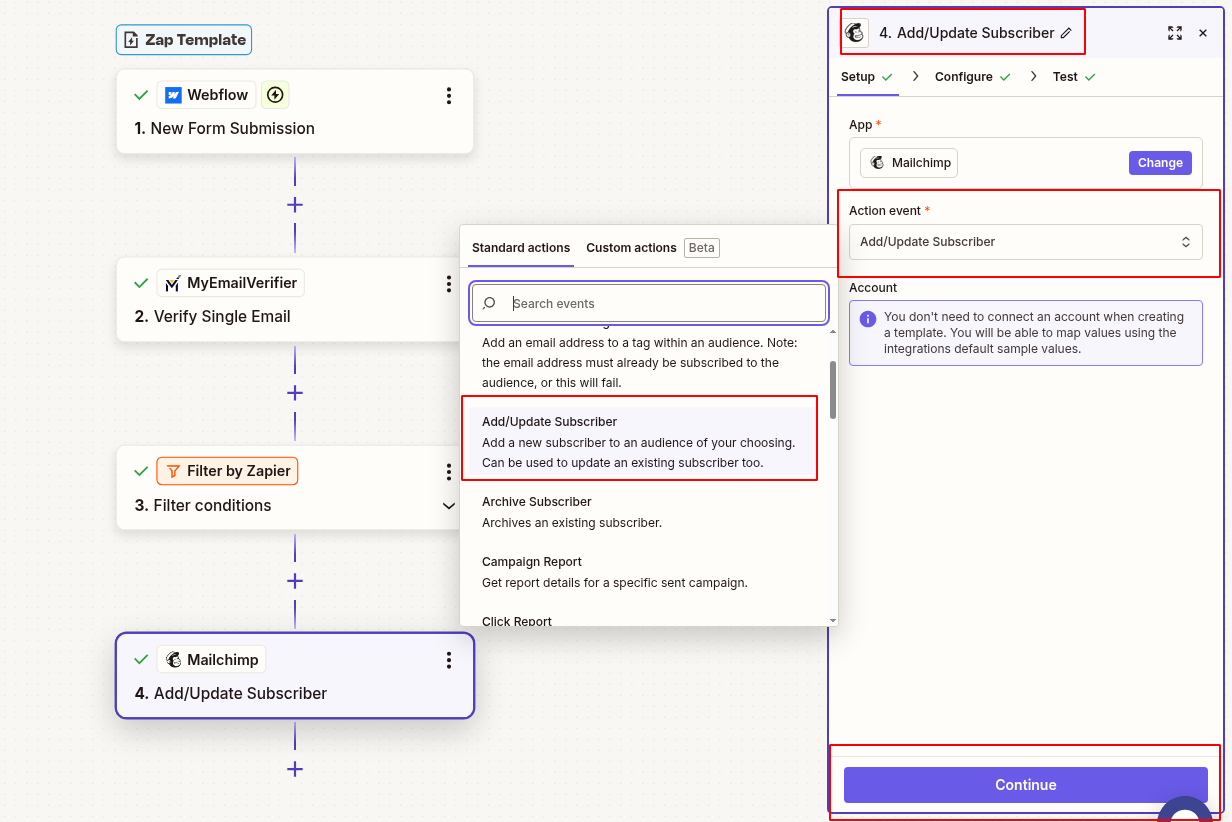This screenshot has width=1232, height=822.
Task: Switch to the Custom actions tab
Action: point(631,247)
